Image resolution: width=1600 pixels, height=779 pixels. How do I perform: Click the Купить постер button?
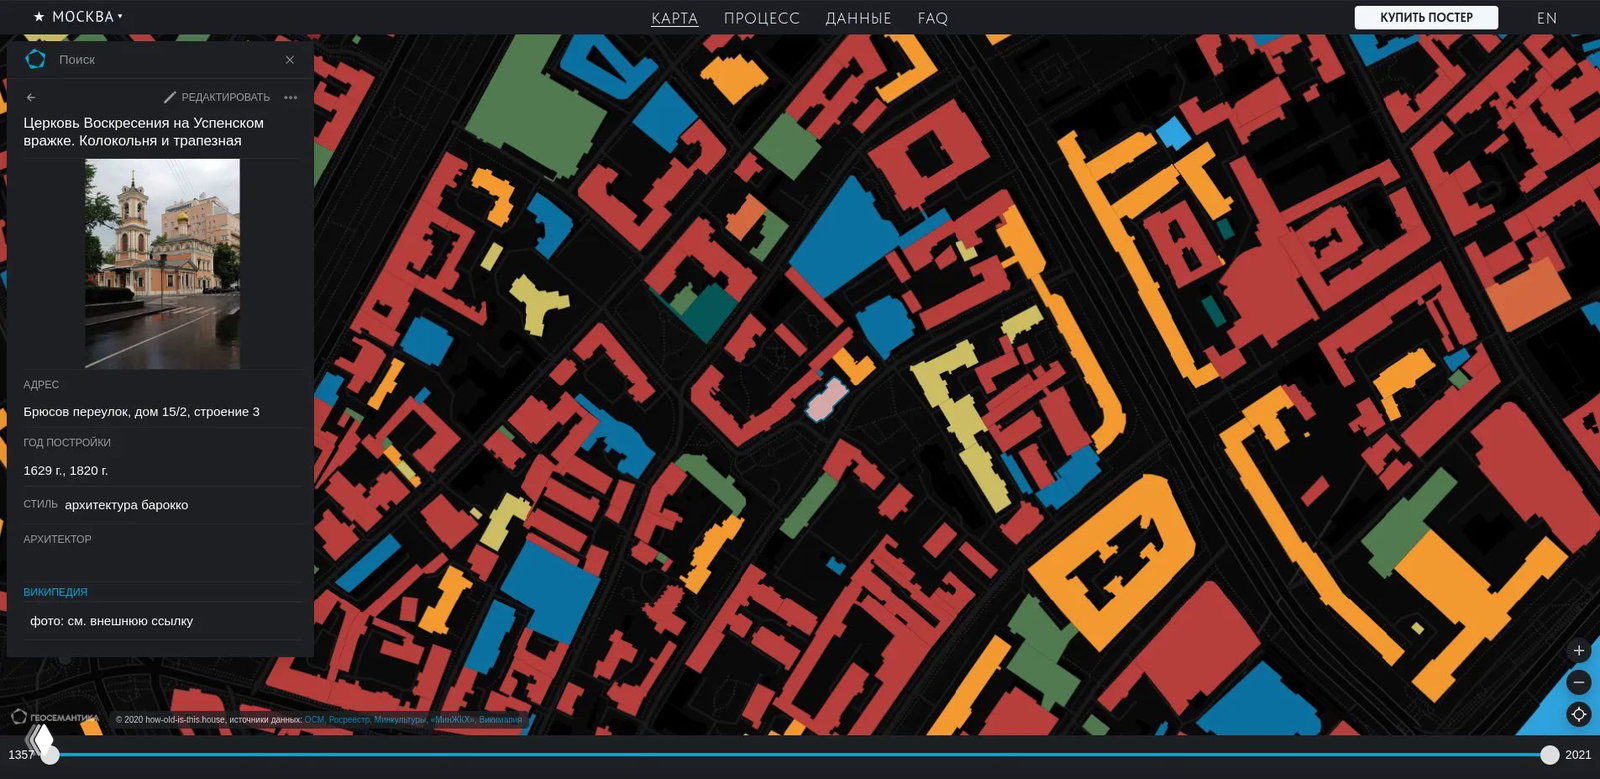[1426, 17]
